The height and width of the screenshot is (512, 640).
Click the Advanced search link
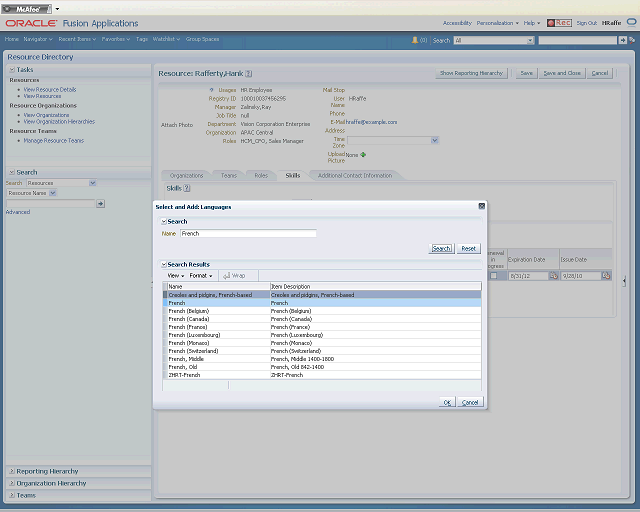click(x=18, y=212)
